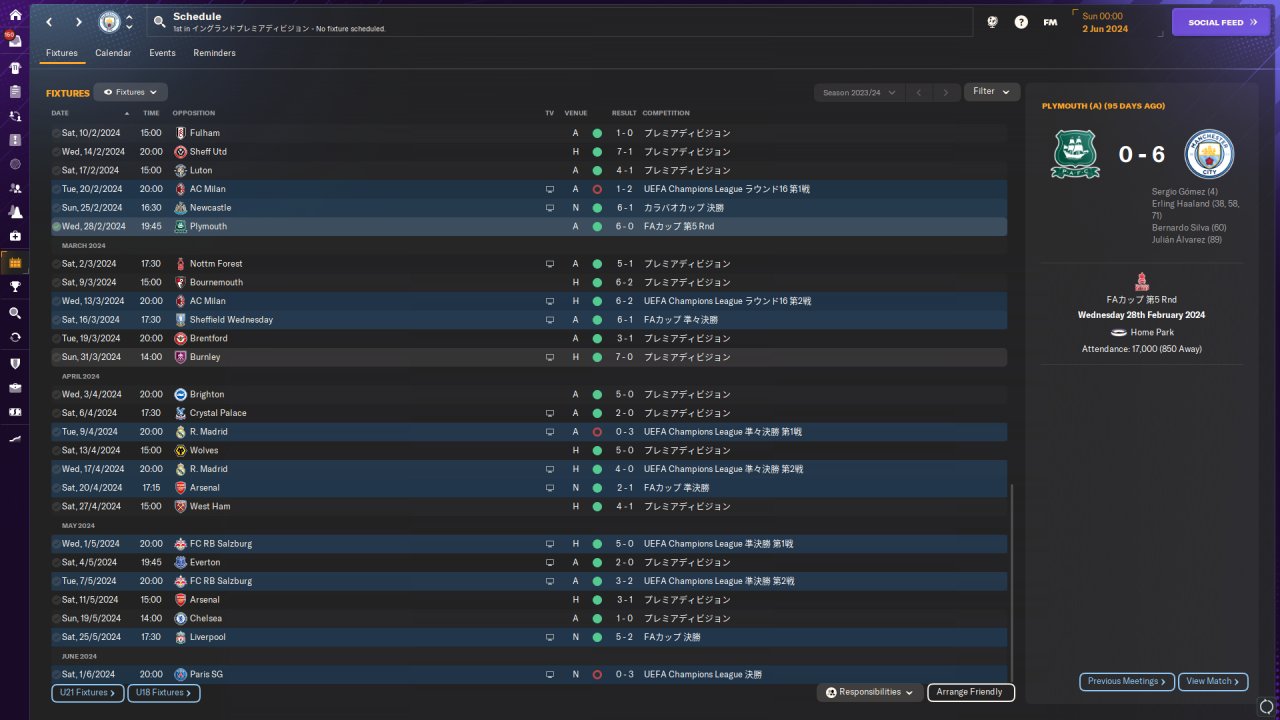This screenshot has height=720, width=1280.
Task: Click the circular icon in the bottom-right corner
Action: [1268, 707]
